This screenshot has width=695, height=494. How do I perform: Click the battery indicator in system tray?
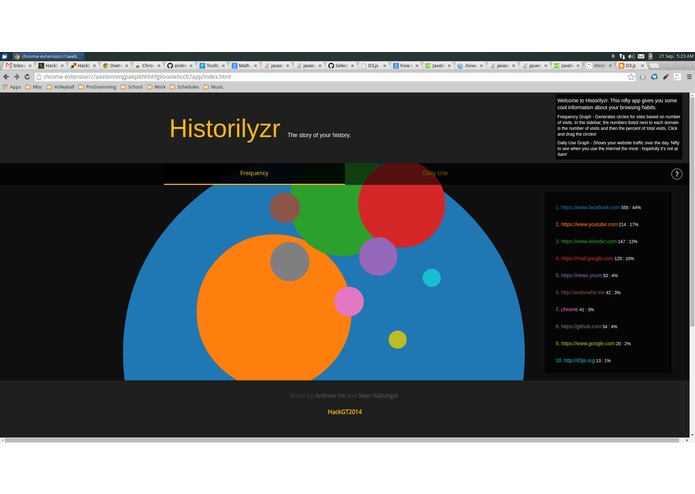[x=650, y=56]
